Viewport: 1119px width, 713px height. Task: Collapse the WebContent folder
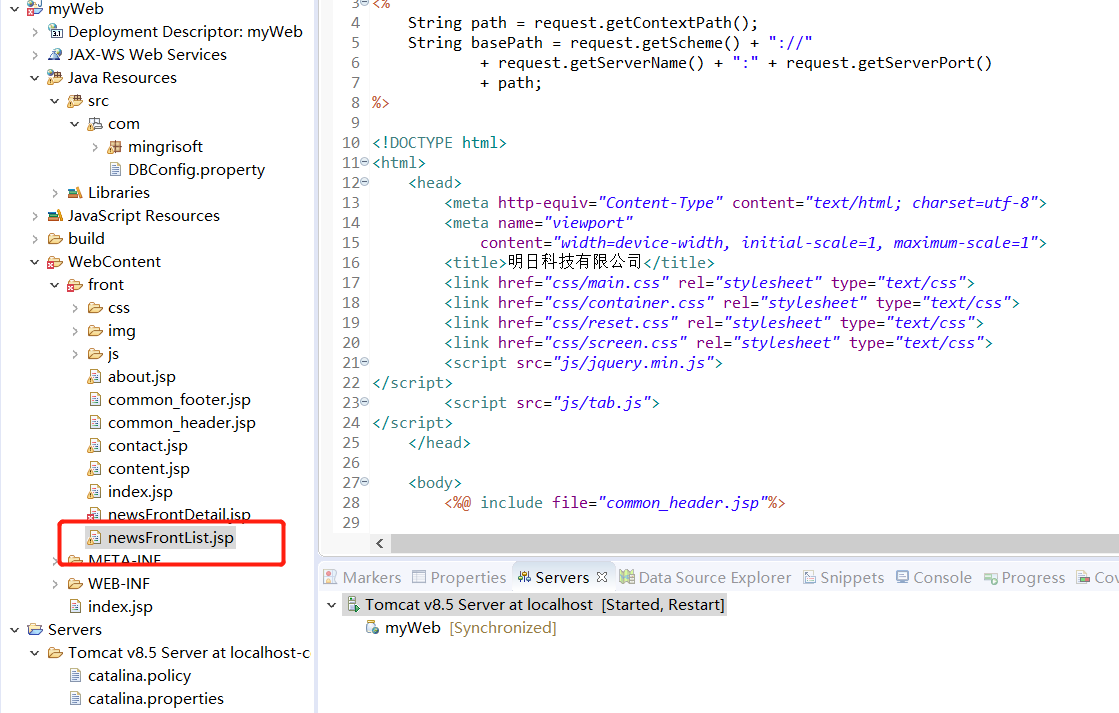tap(34, 262)
